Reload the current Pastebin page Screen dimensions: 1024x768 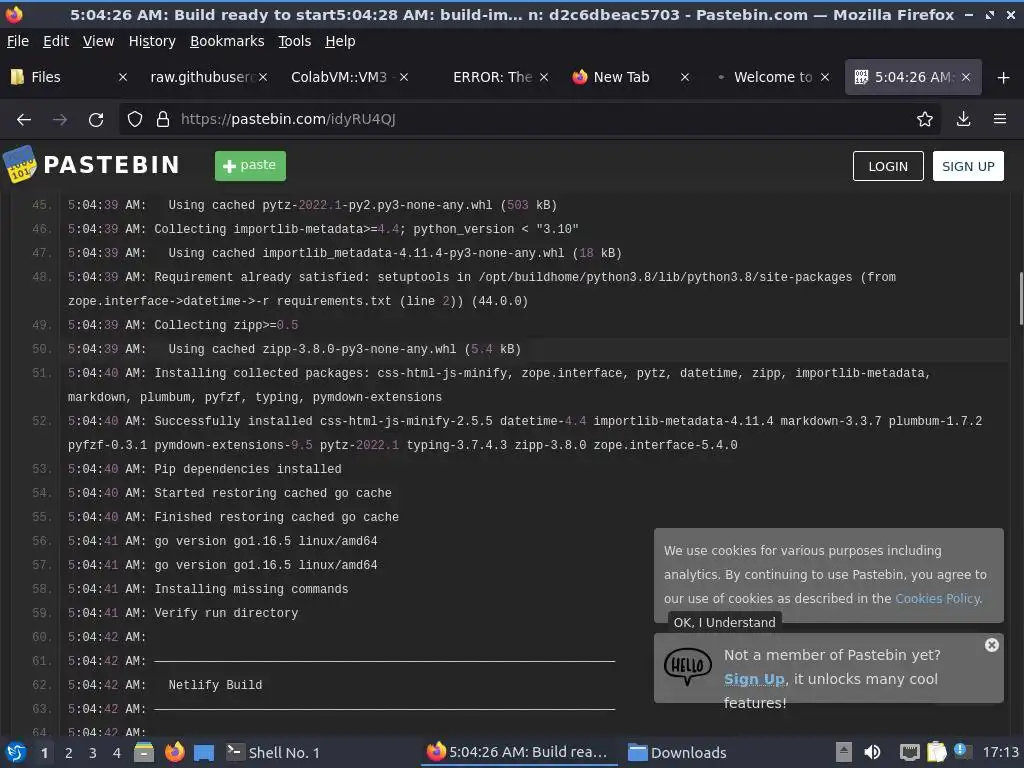point(96,120)
